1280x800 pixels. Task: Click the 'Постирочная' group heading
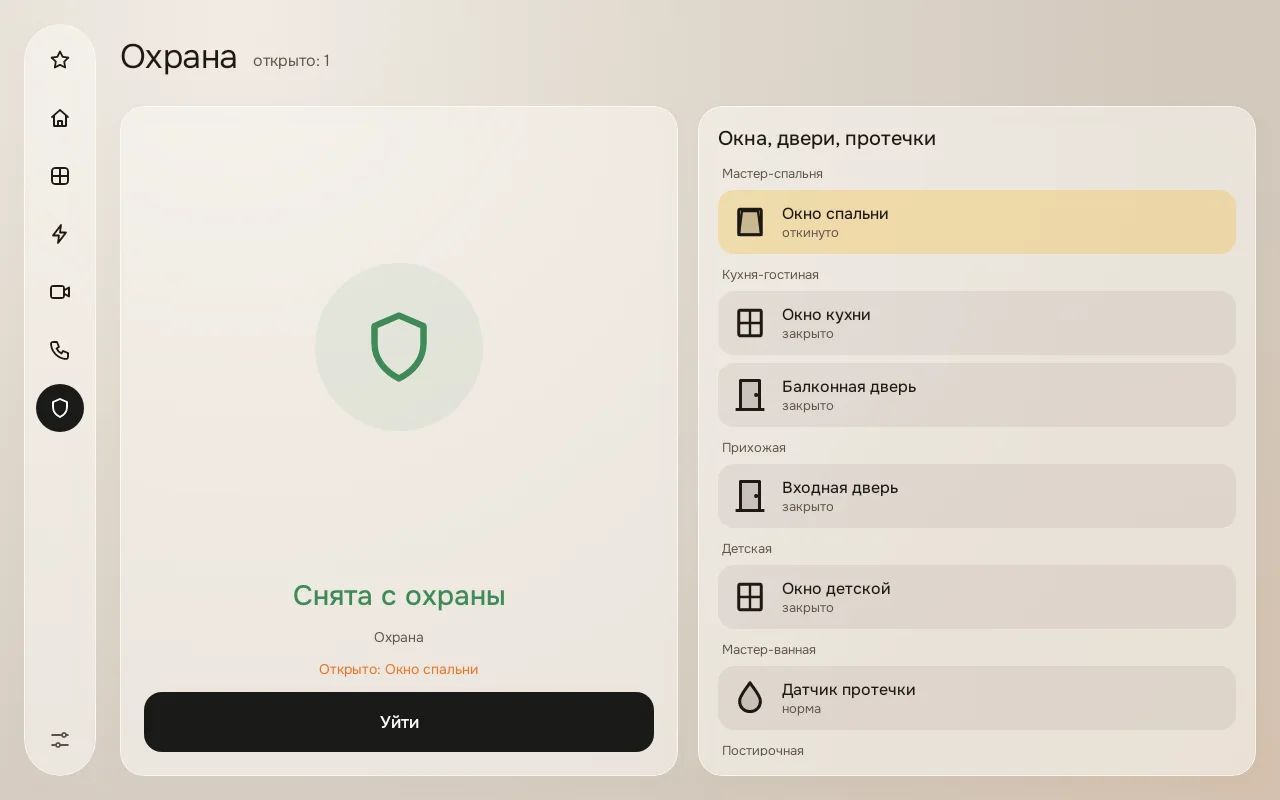pos(763,751)
